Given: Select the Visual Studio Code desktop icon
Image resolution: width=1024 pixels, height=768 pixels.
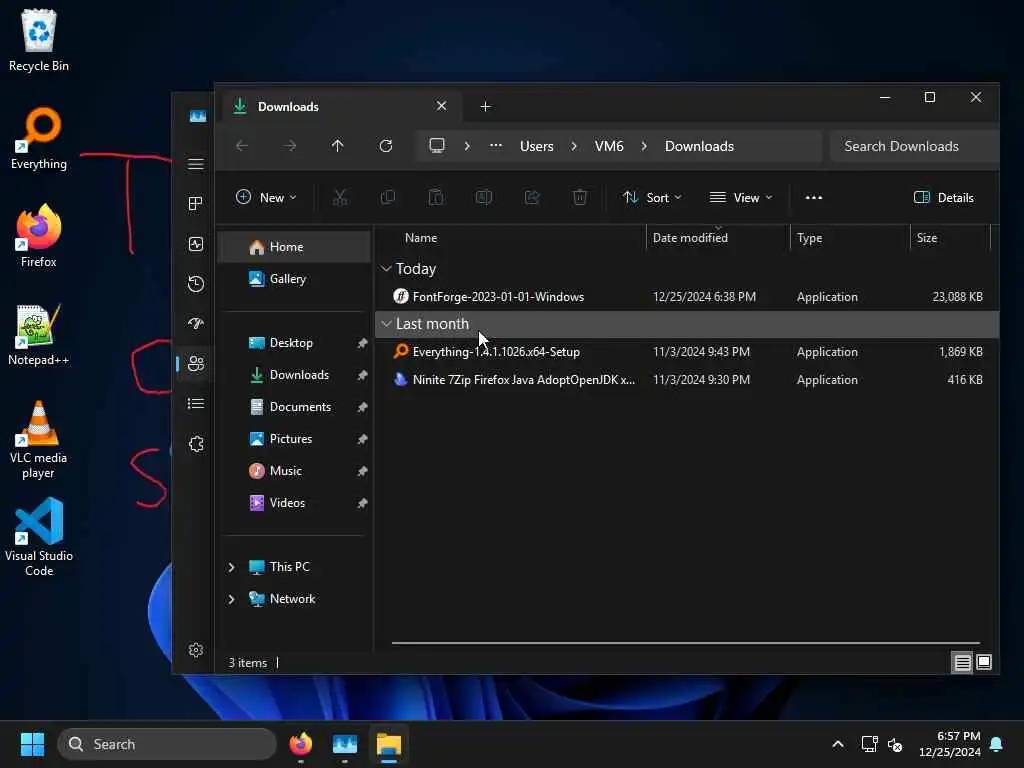Looking at the screenshot, I should (x=39, y=537).
